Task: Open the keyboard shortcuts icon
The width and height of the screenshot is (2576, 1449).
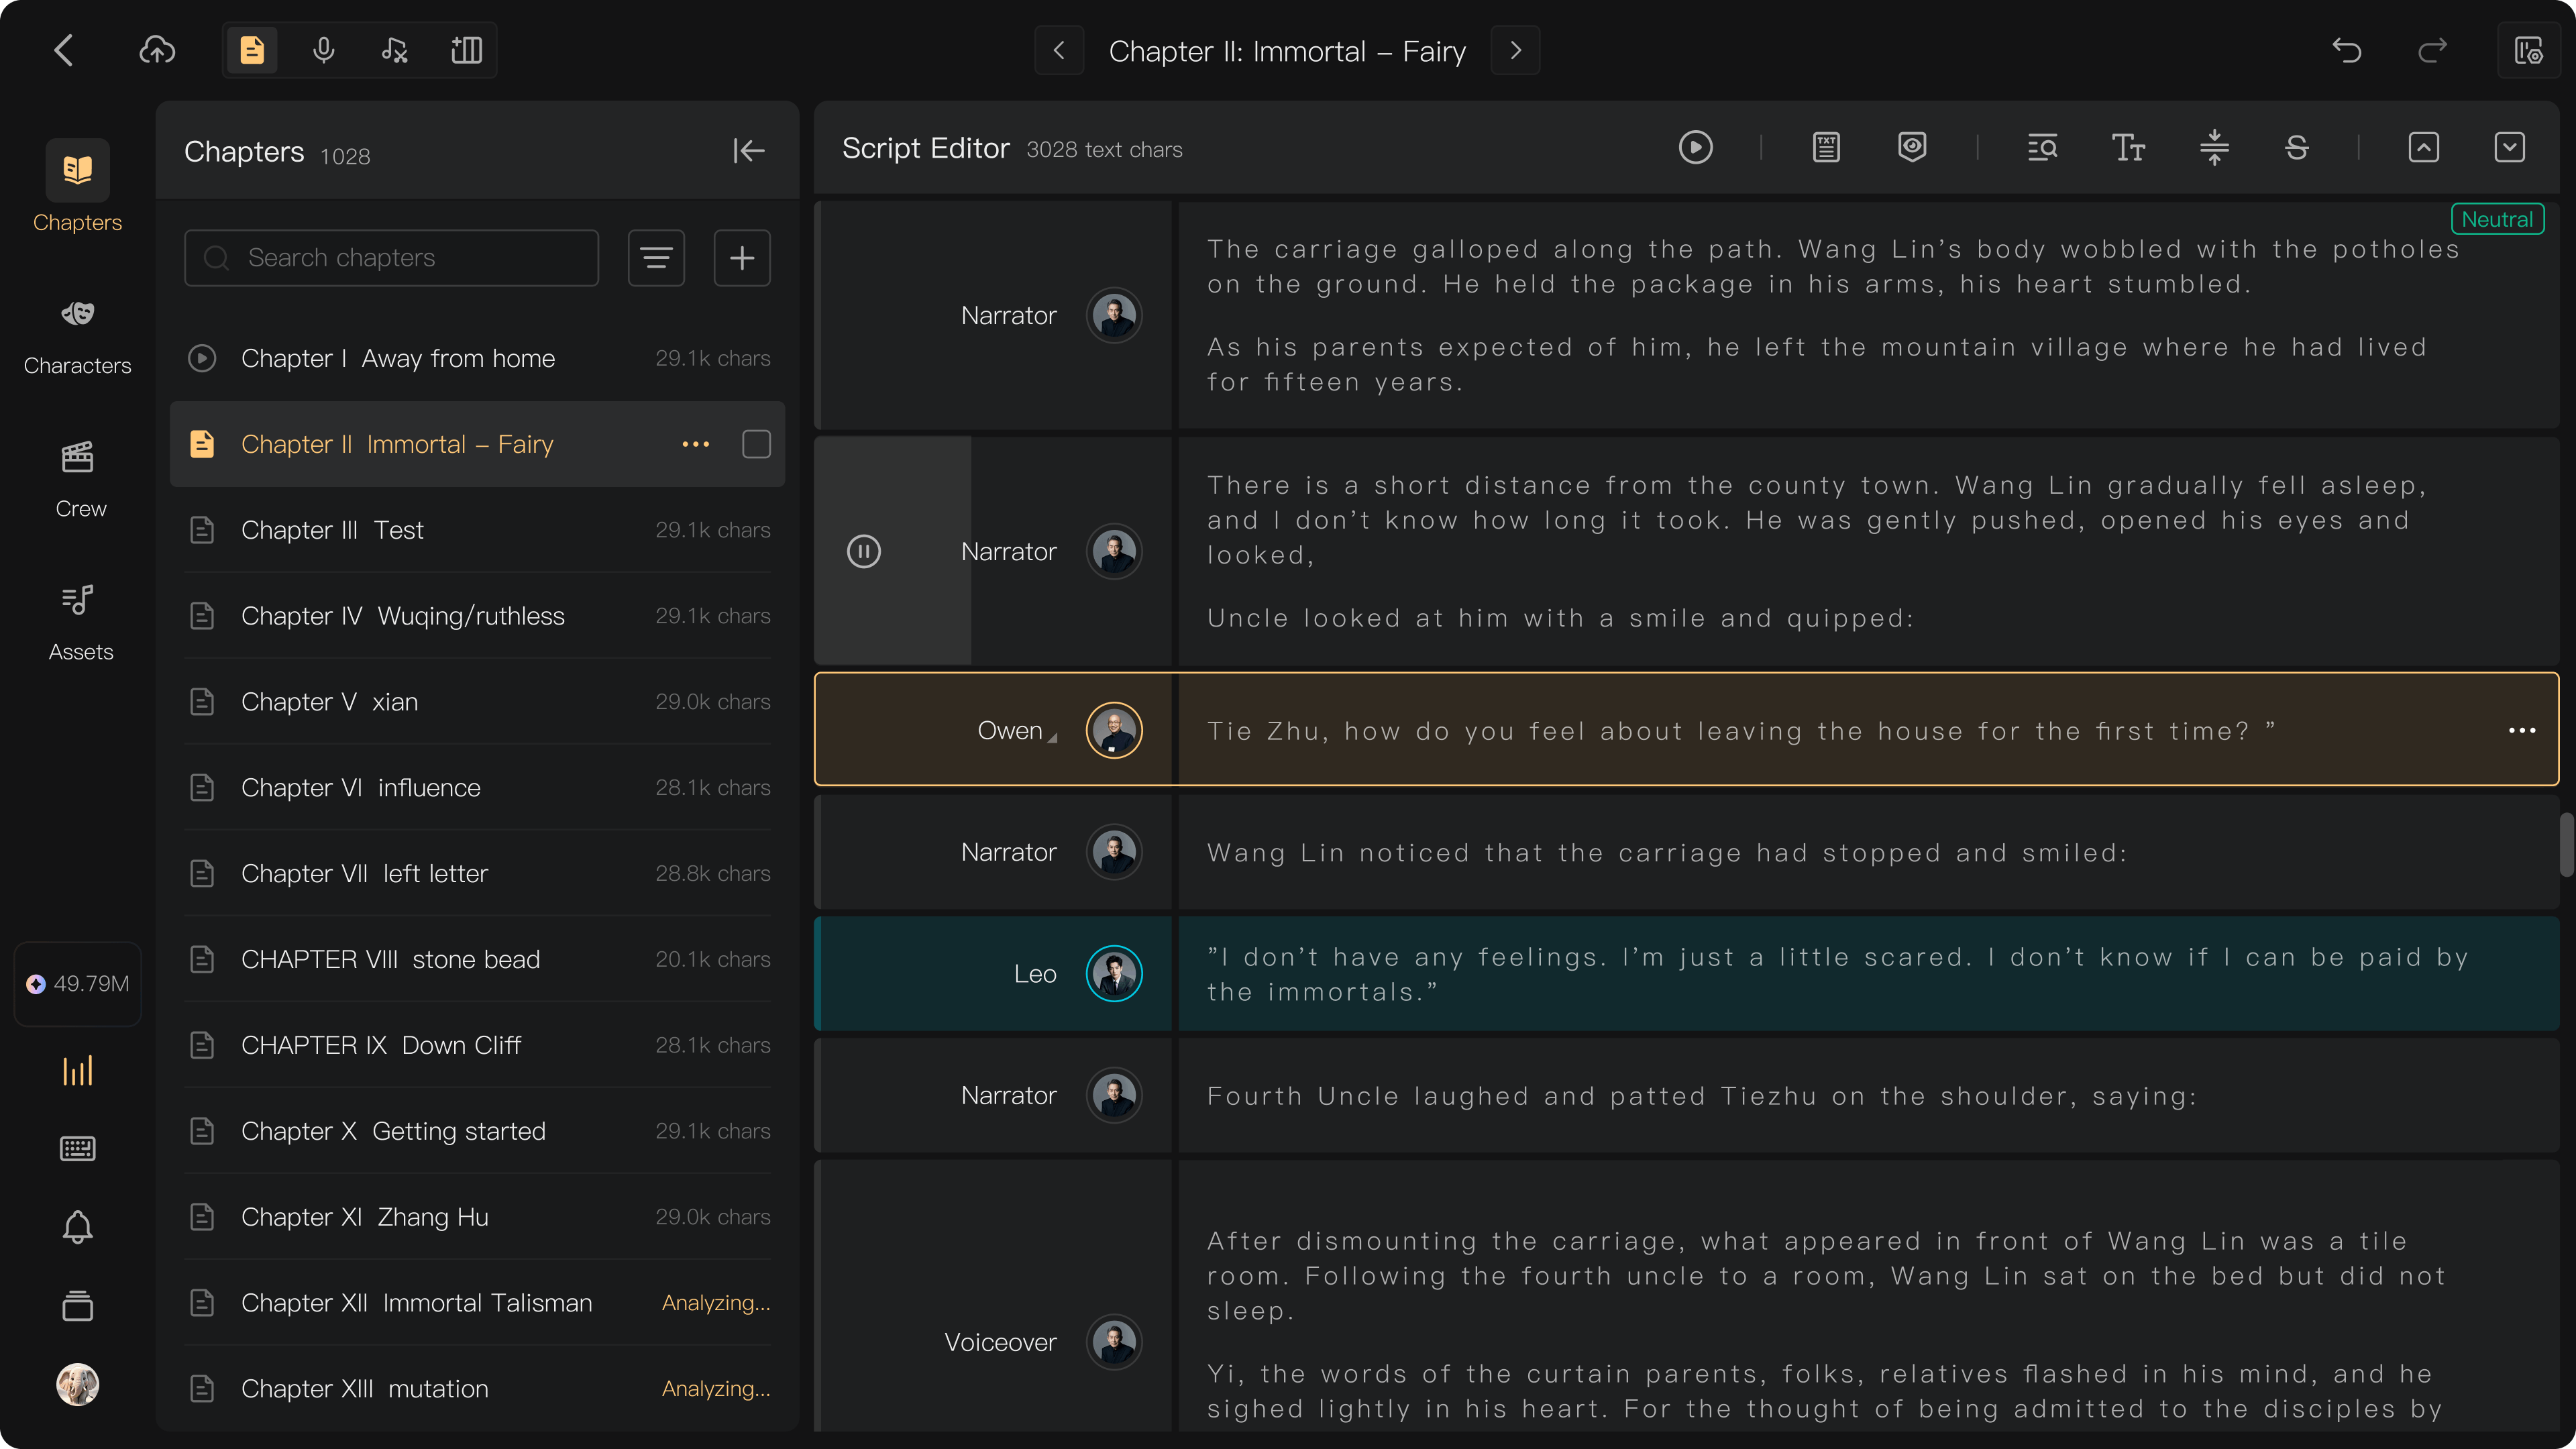Action: pos(77,1148)
